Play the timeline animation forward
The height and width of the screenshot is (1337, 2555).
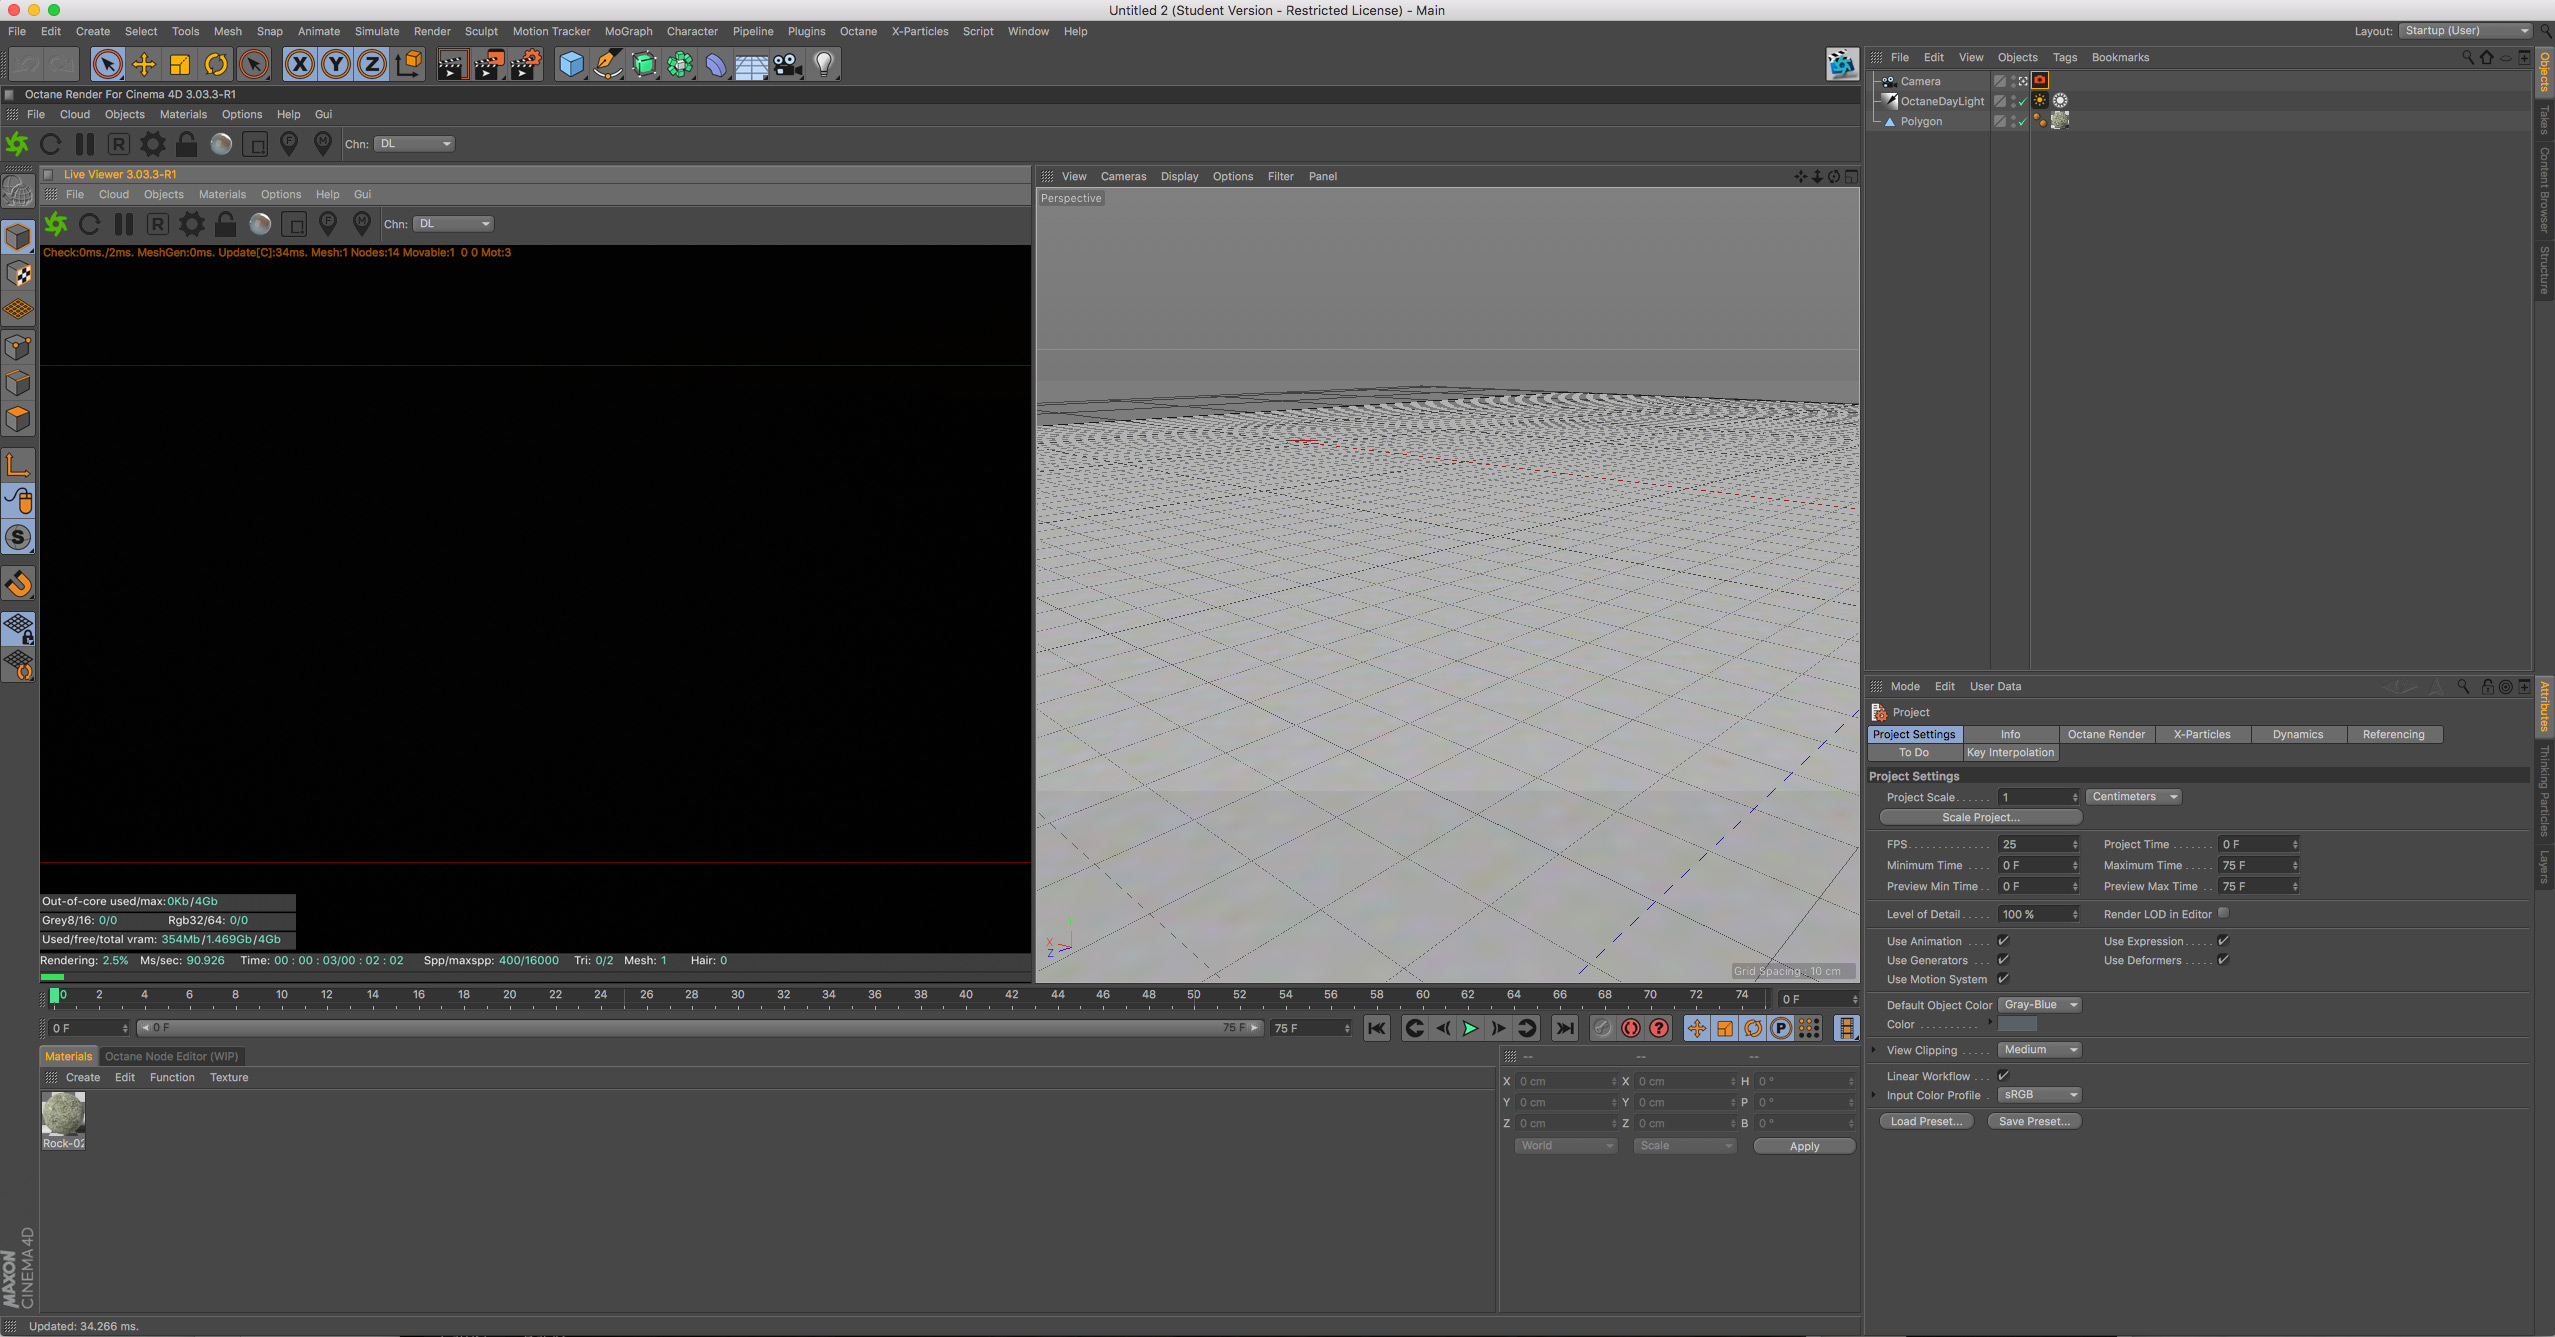(1470, 1028)
